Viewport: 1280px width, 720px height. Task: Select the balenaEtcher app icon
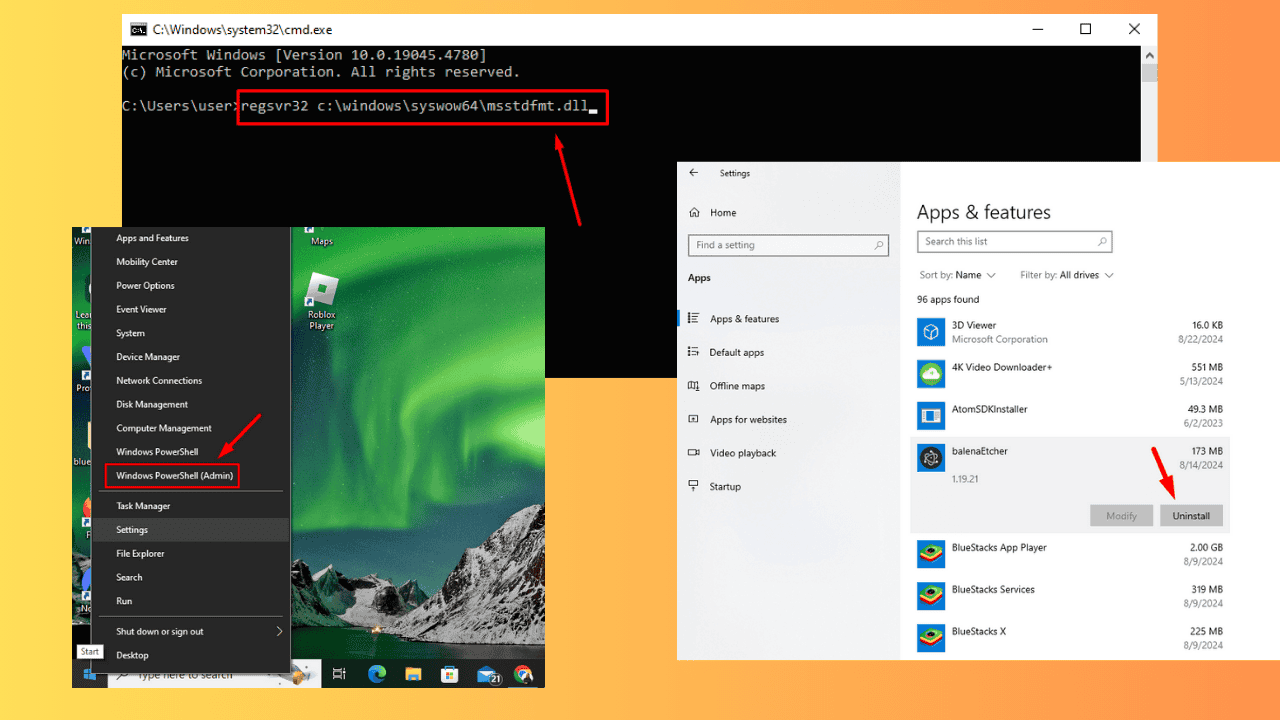[x=931, y=458]
